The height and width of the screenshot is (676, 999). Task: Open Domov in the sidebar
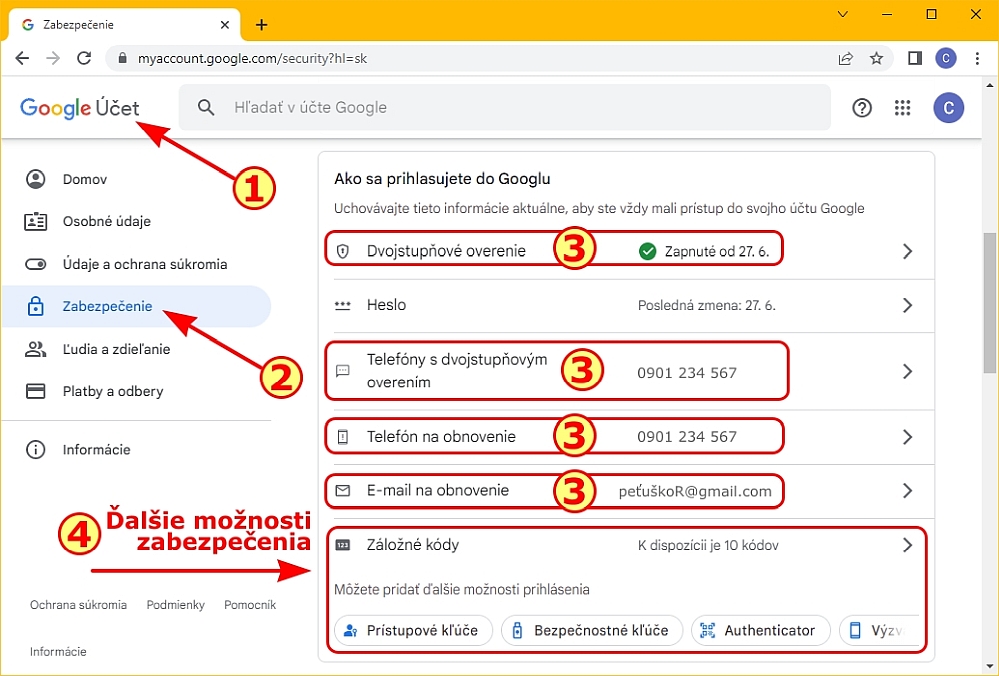[137, 179]
